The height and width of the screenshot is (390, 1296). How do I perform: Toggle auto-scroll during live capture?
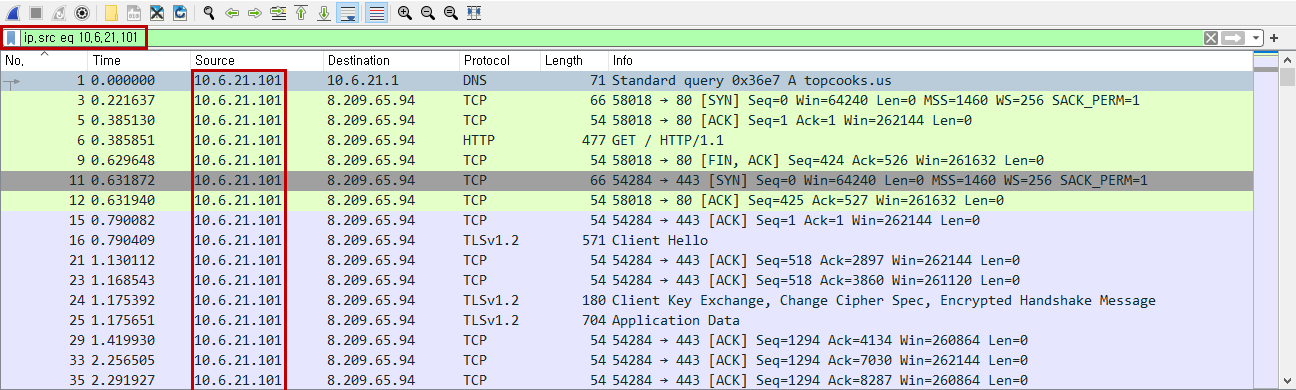[x=348, y=13]
